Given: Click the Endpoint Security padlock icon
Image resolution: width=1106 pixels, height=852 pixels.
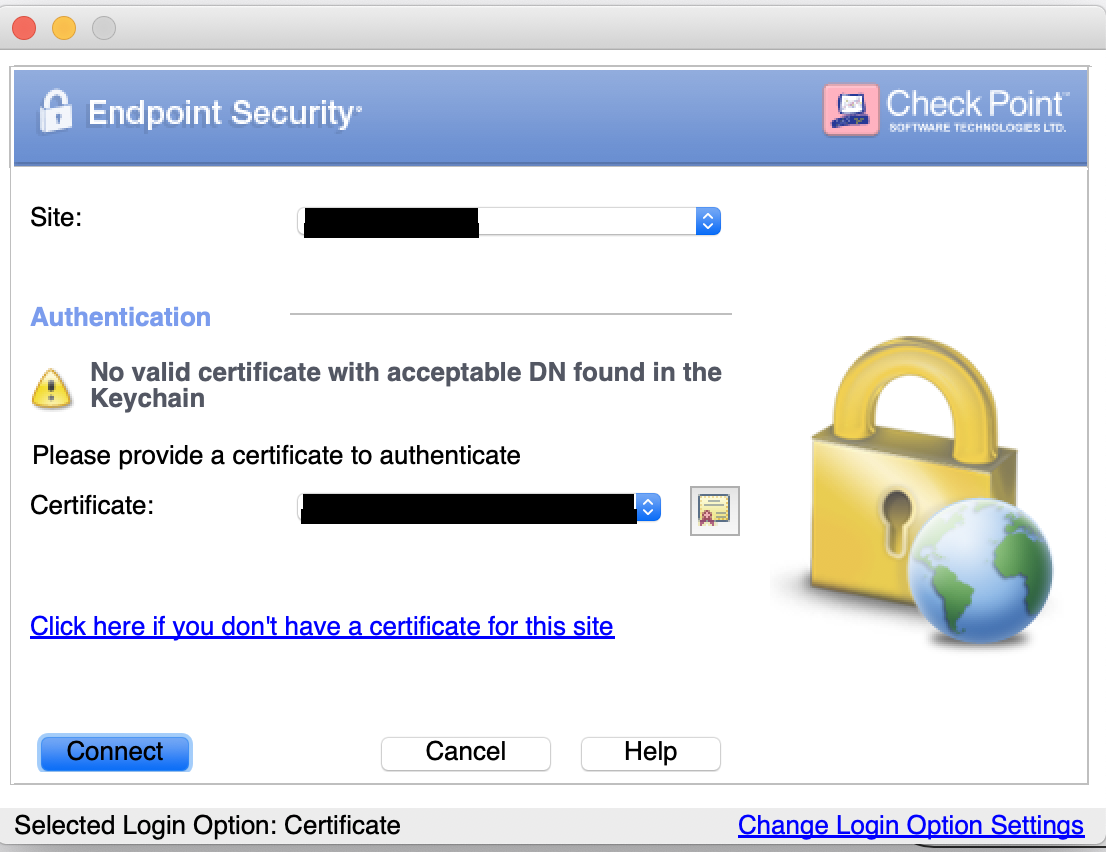Looking at the screenshot, I should click(x=55, y=111).
